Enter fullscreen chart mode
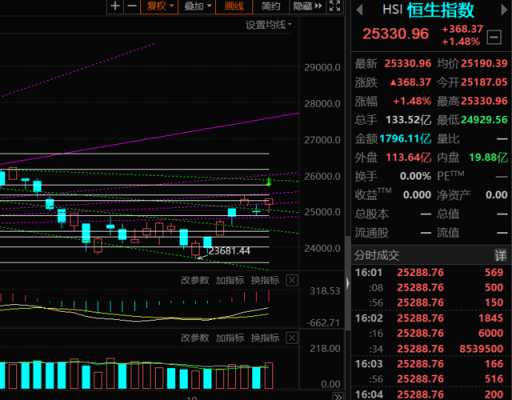 [x=334, y=6]
